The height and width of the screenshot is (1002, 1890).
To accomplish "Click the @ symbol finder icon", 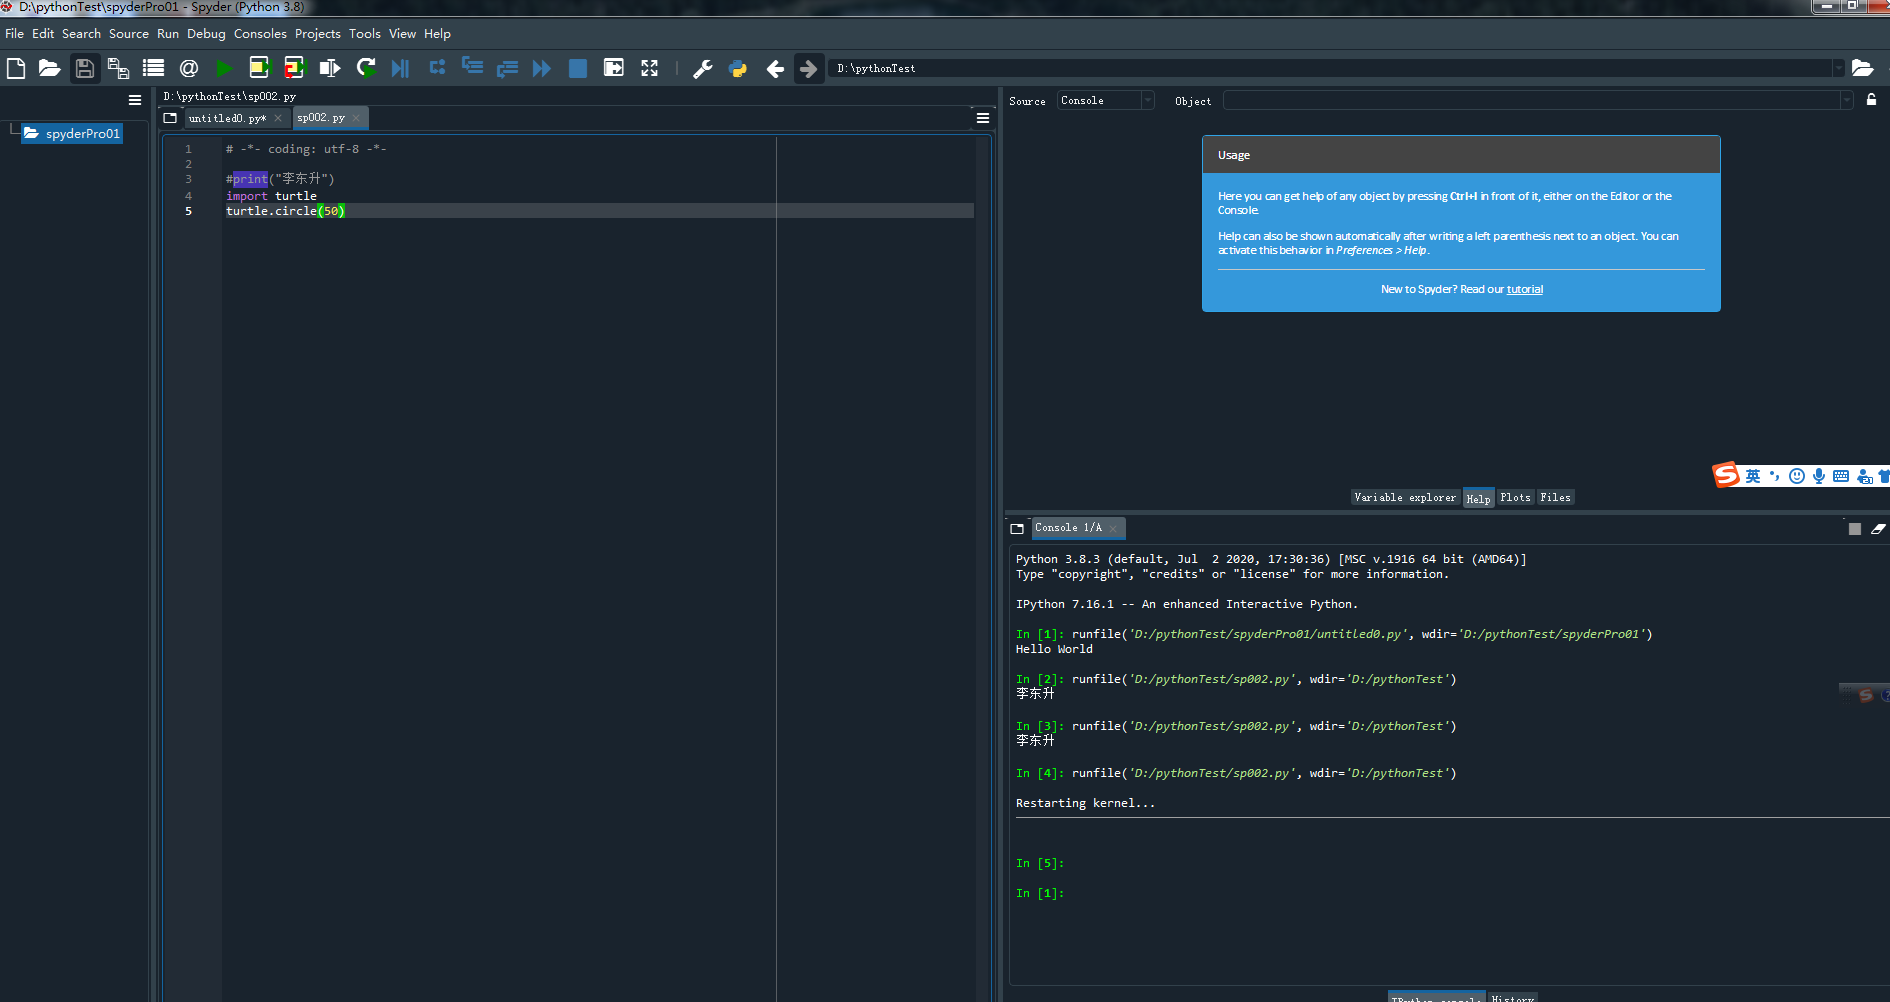I will pos(188,68).
